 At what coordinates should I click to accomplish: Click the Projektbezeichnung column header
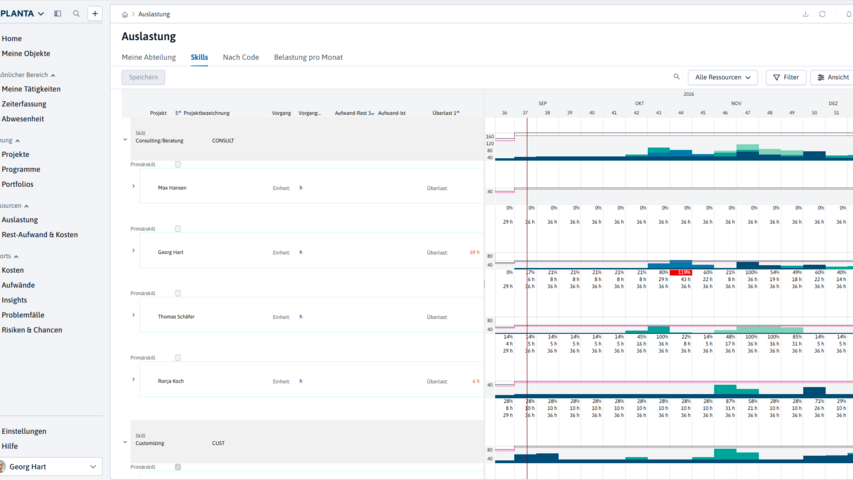click(x=206, y=113)
